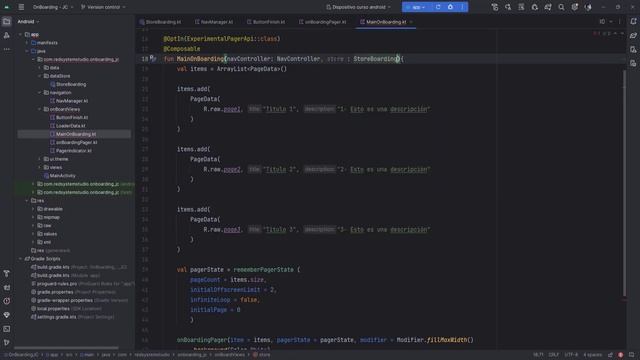Viewport: 640px width, 360px height.
Task: Click the gutter icon on line 18
Action: (153, 59)
